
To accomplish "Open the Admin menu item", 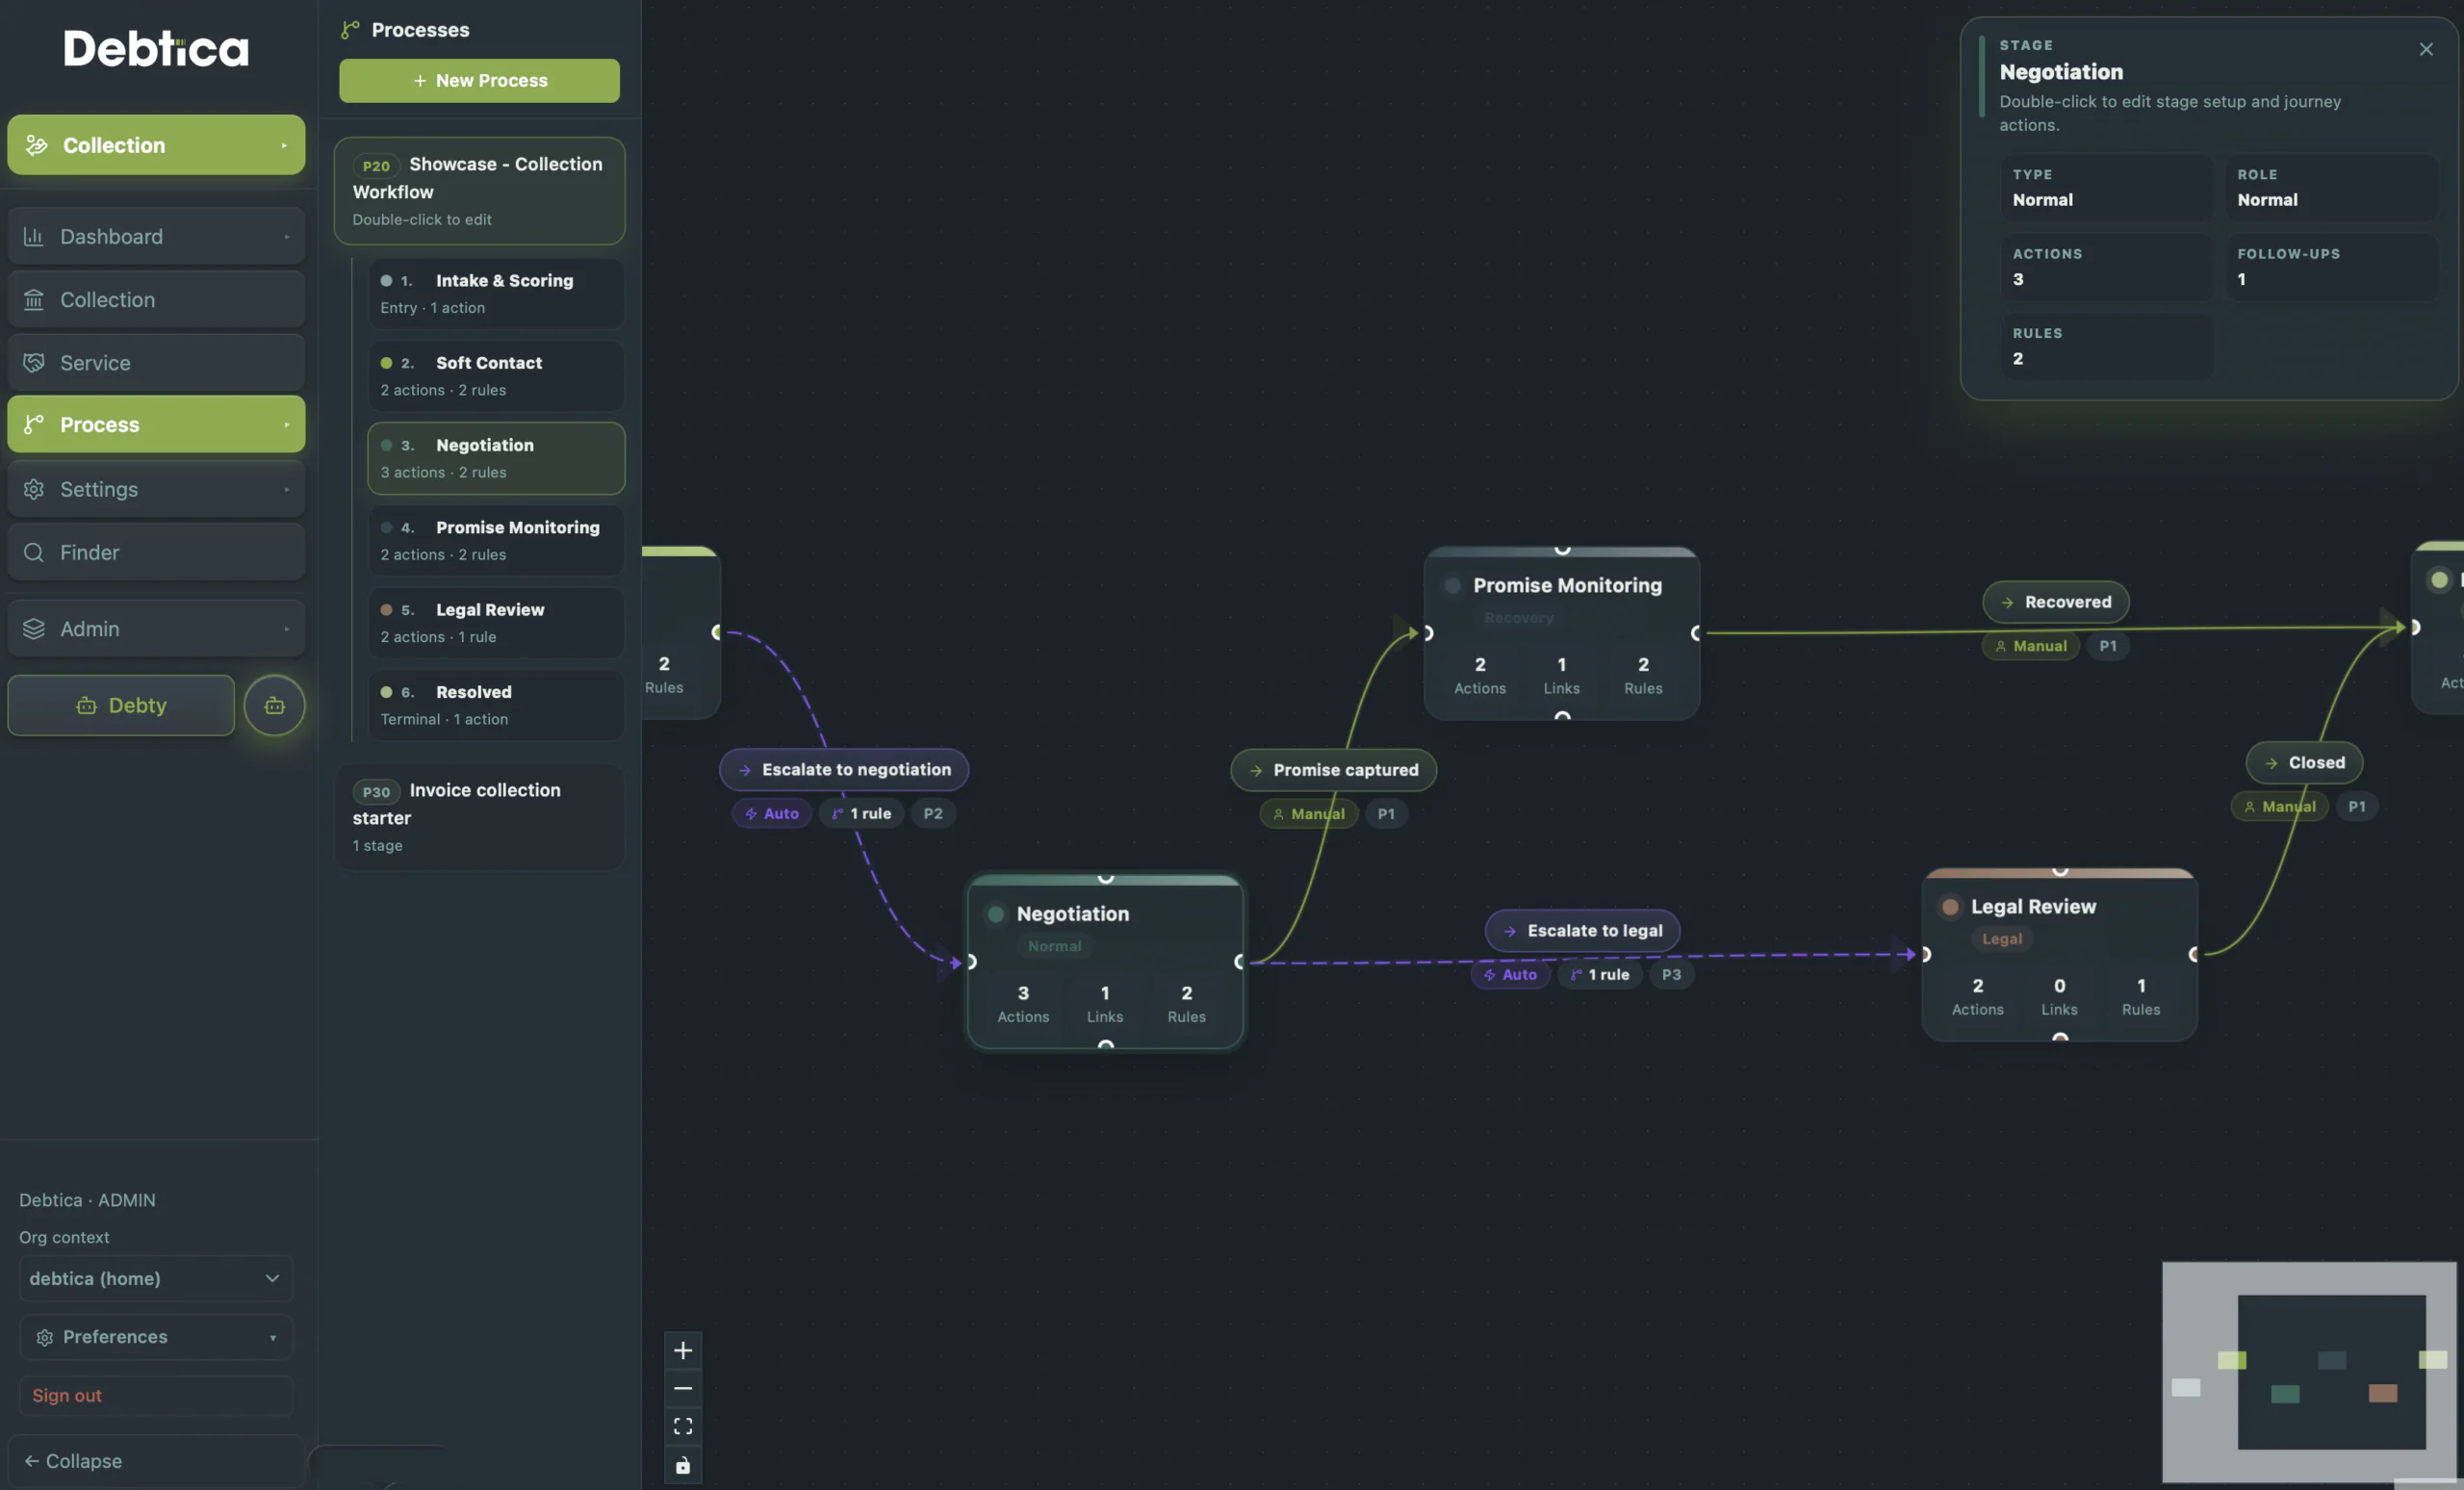I will (x=156, y=628).
